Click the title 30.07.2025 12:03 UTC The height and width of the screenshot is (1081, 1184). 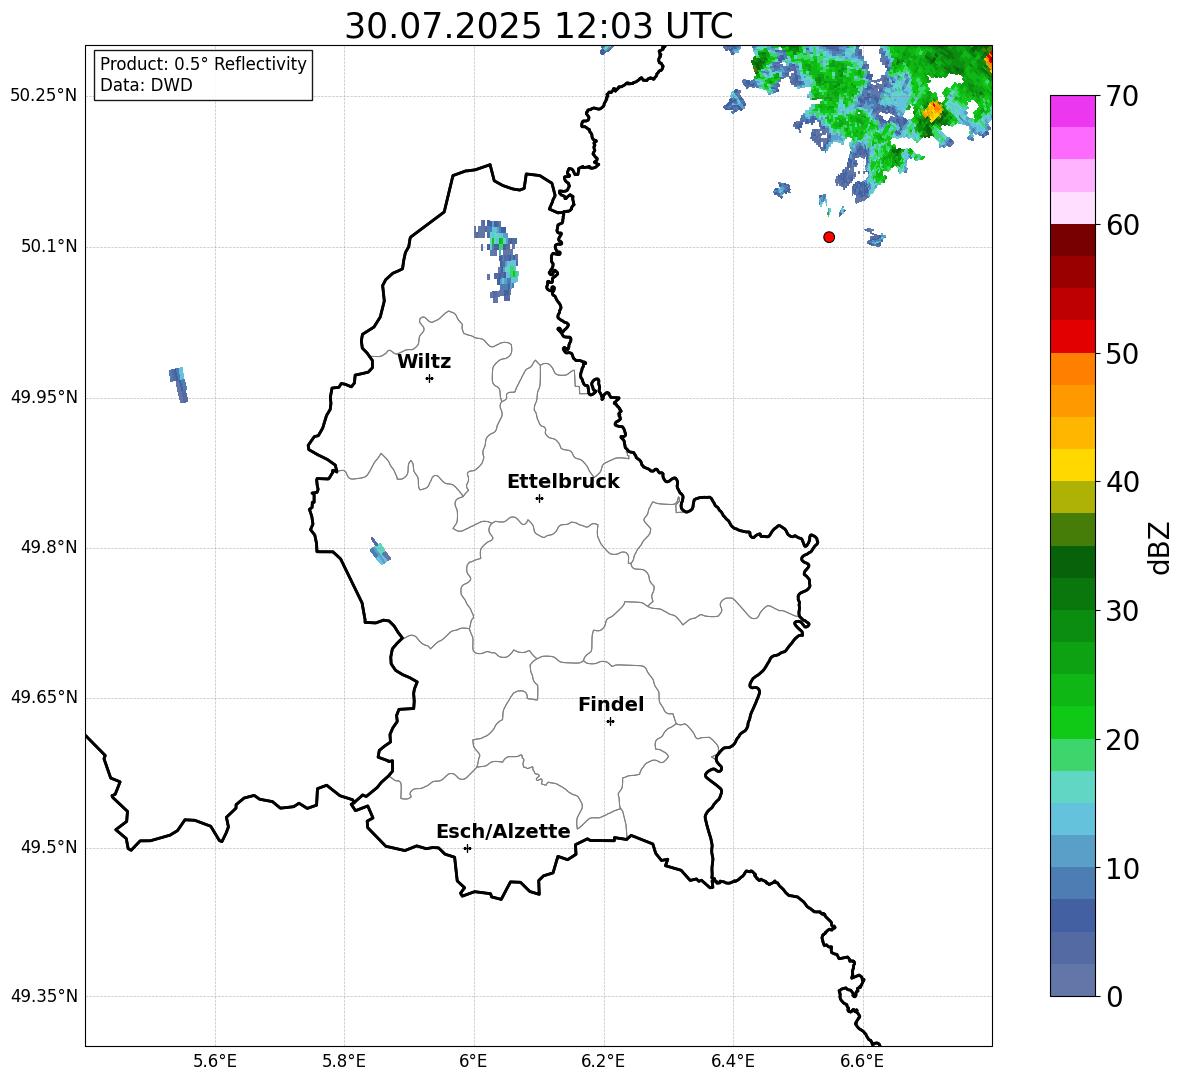[x=538, y=26]
